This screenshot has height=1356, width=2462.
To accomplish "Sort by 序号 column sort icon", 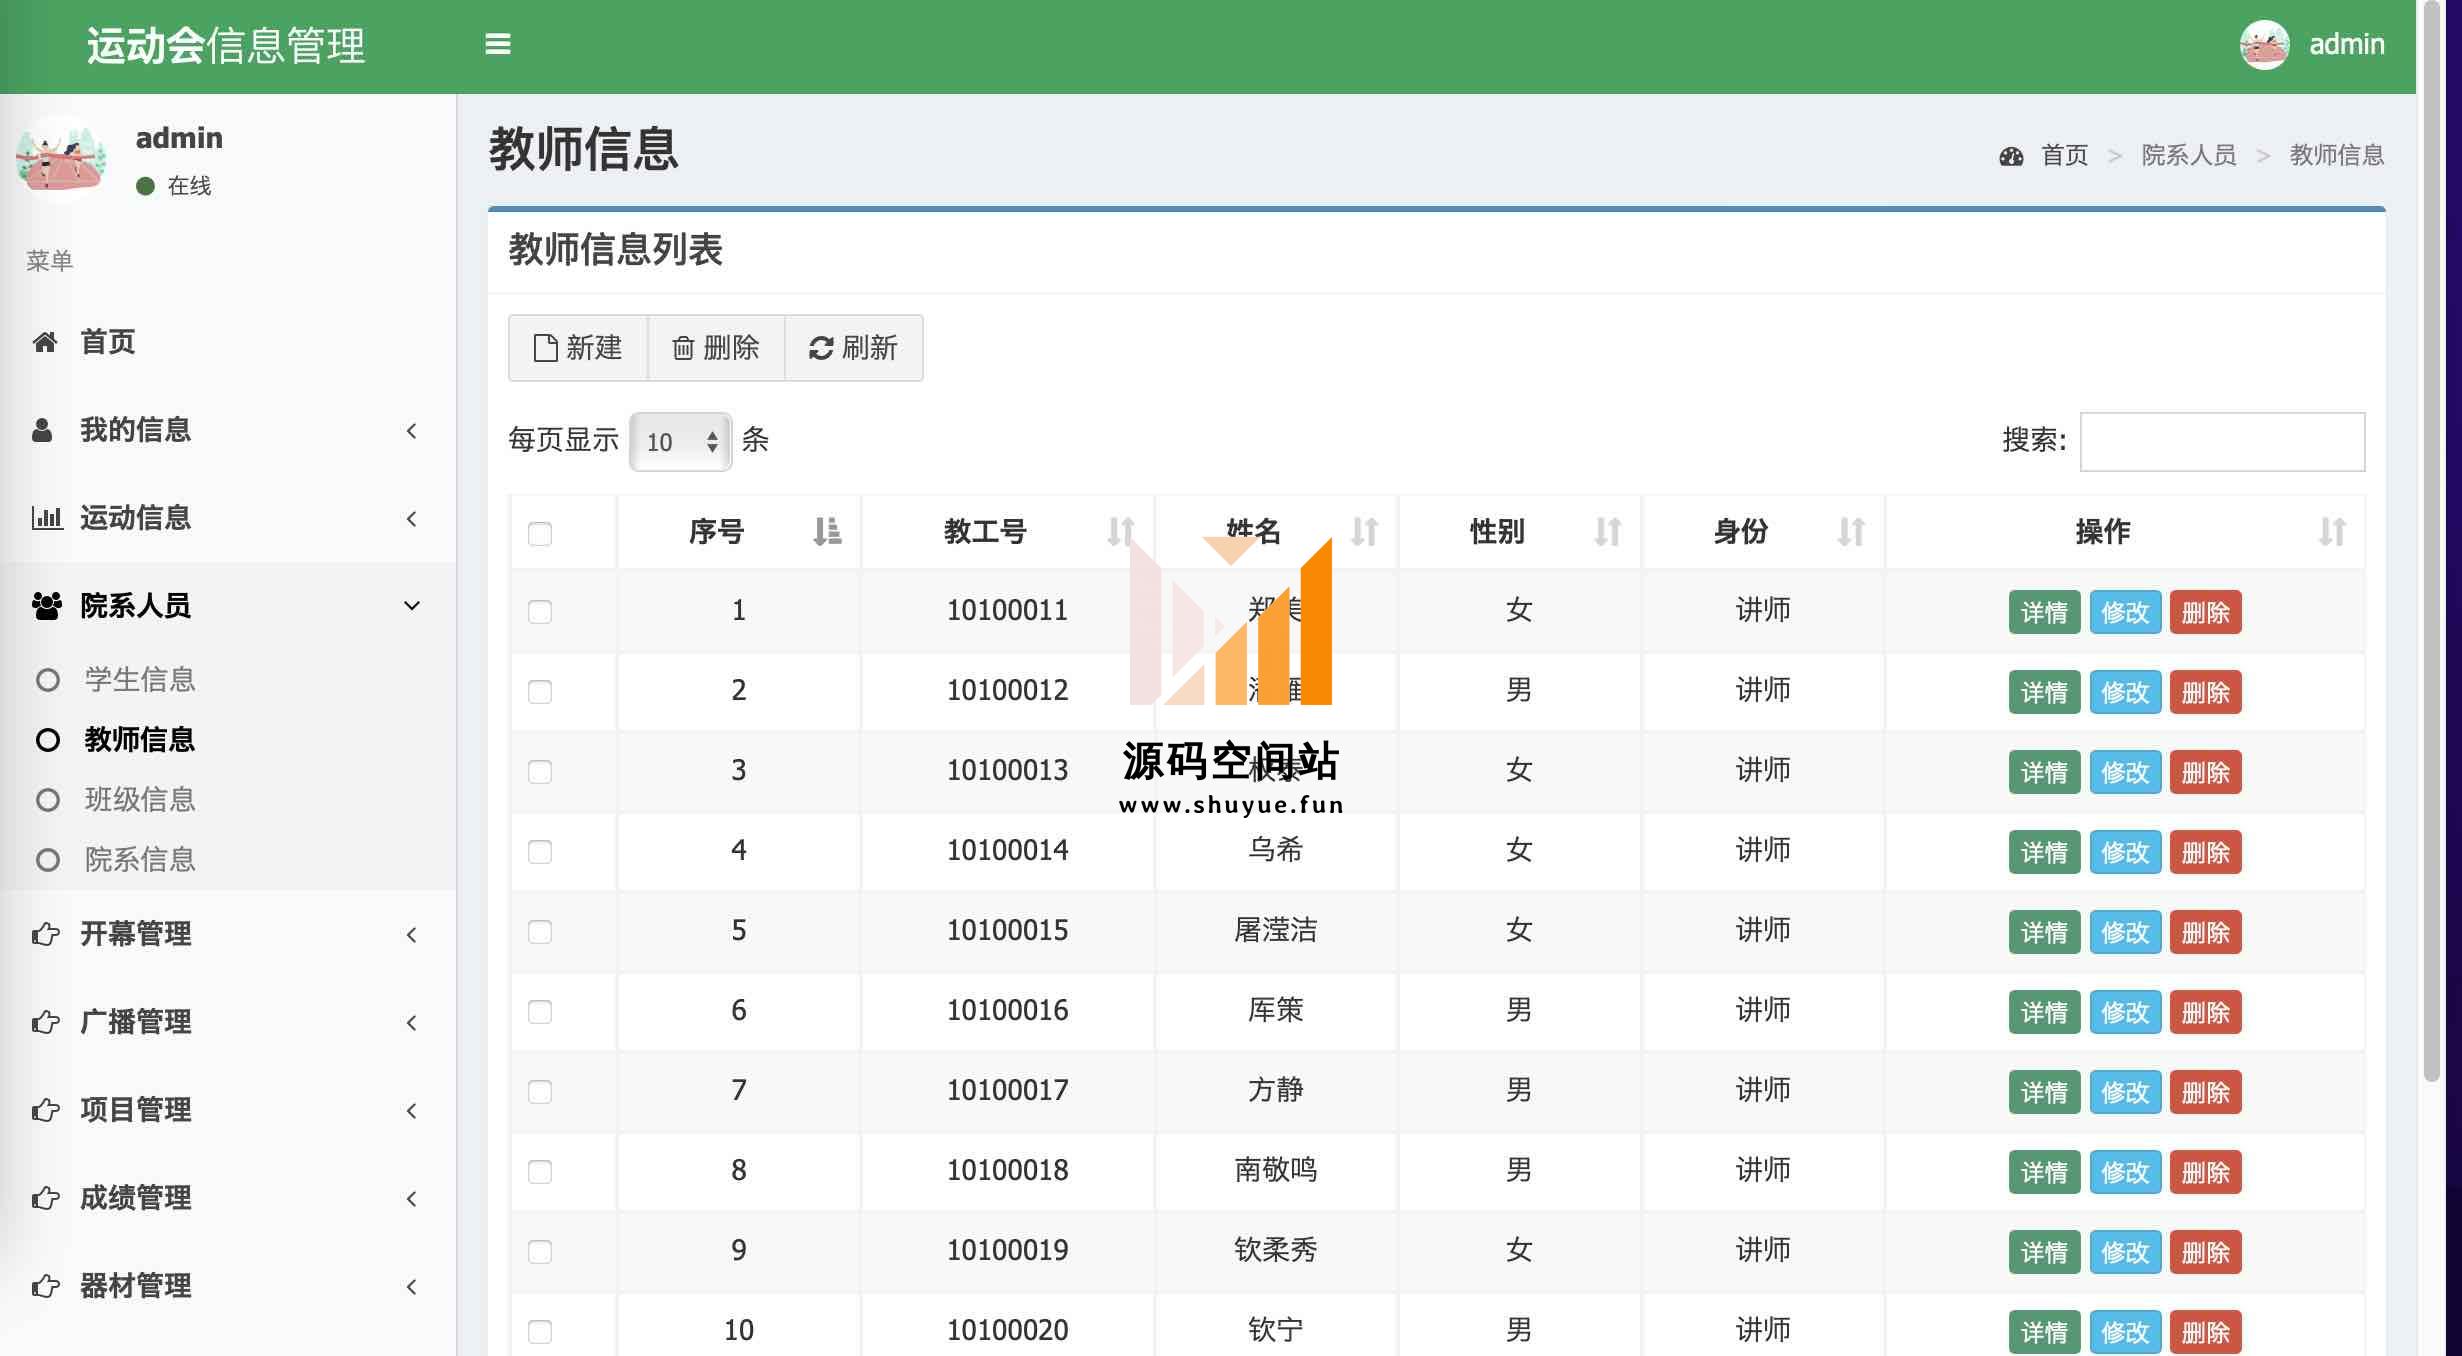I will (x=827, y=531).
